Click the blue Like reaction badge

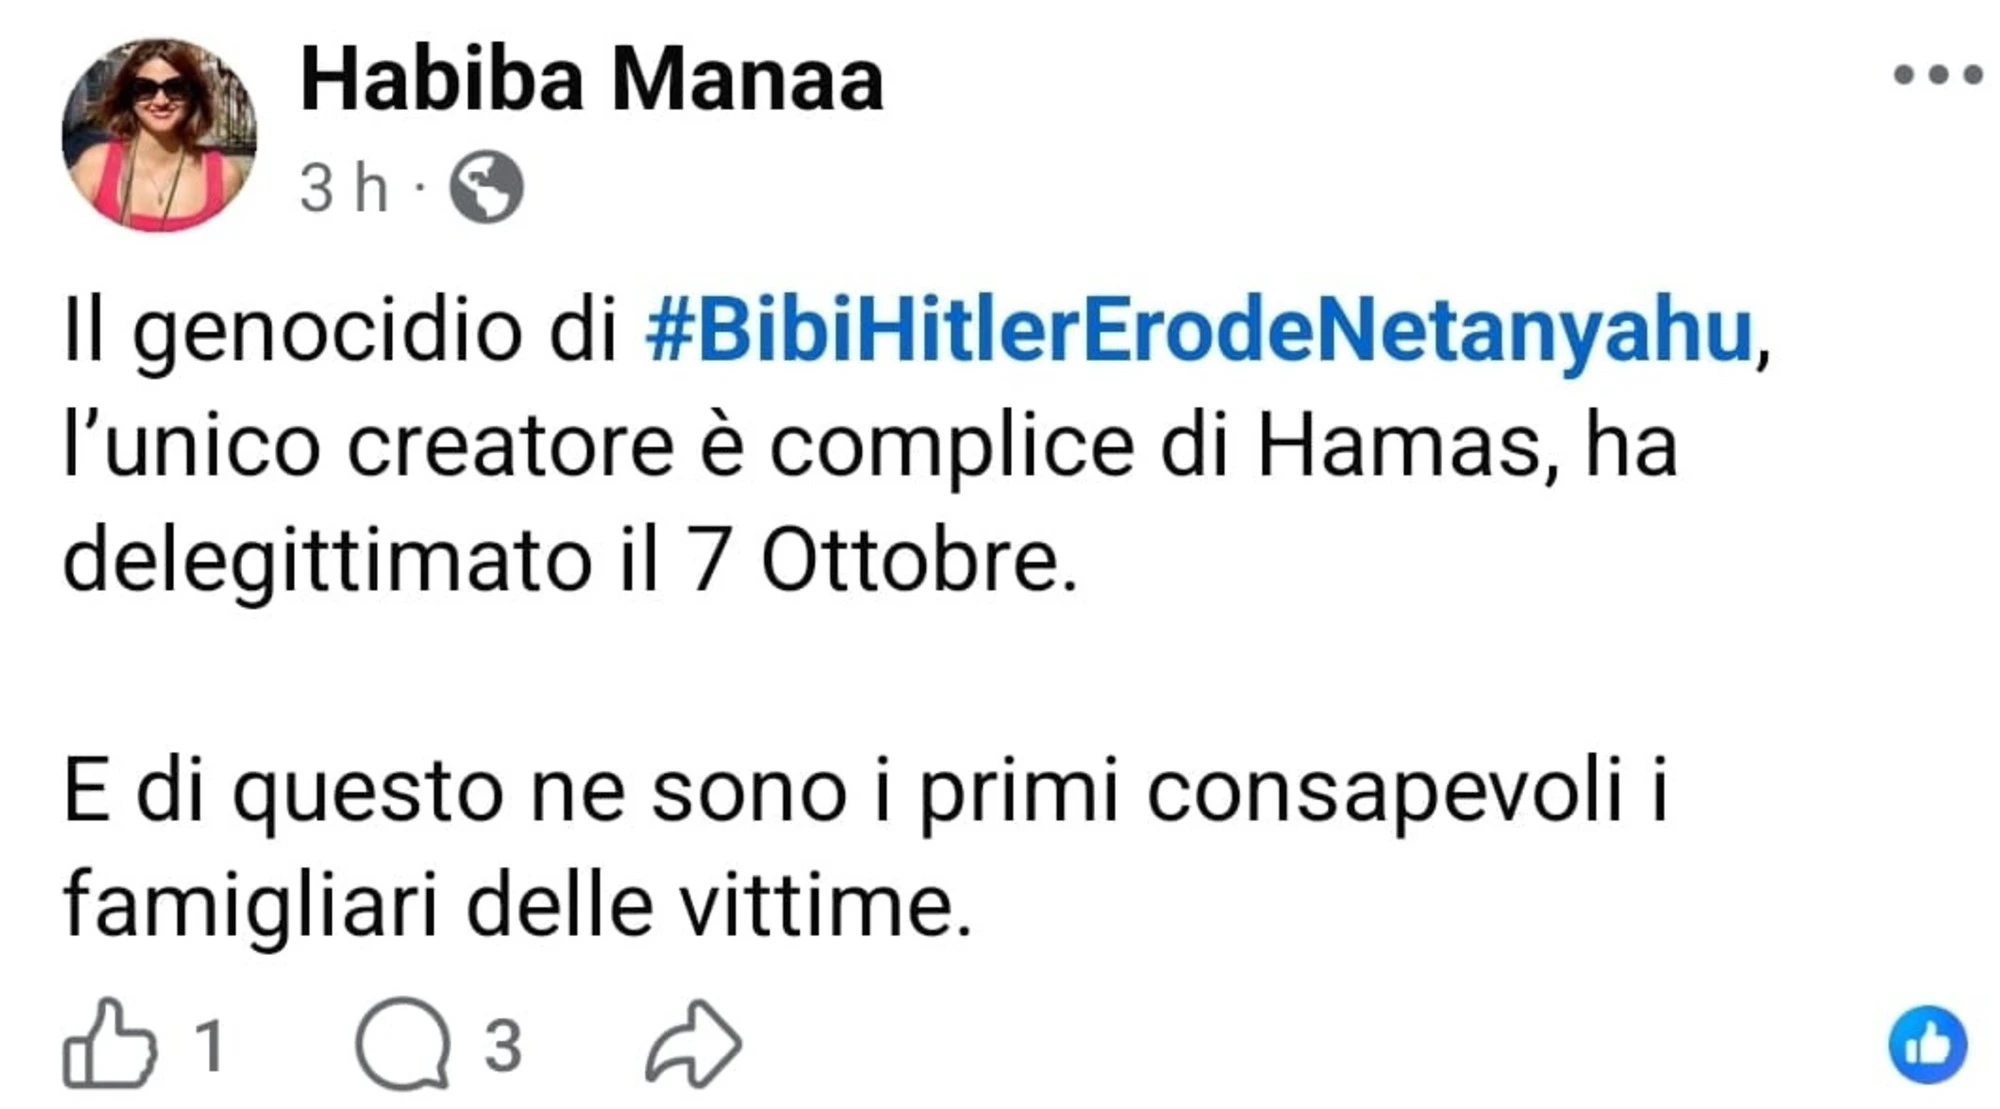1928,1045
